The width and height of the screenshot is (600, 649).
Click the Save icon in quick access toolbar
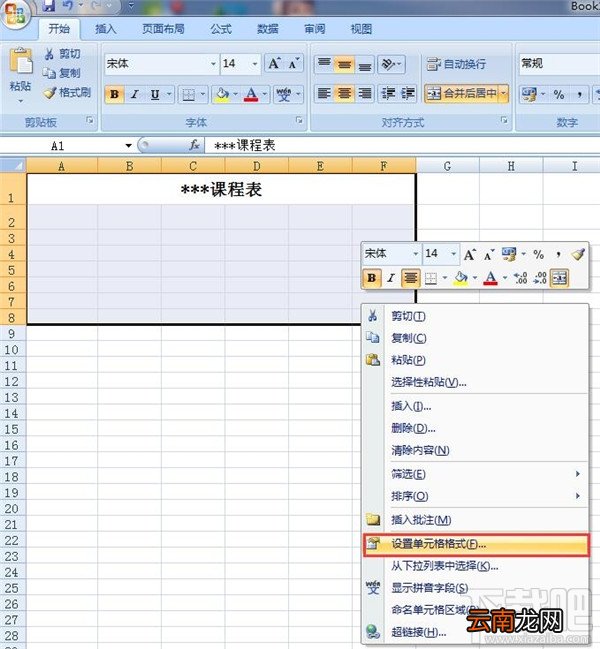(48, 5)
